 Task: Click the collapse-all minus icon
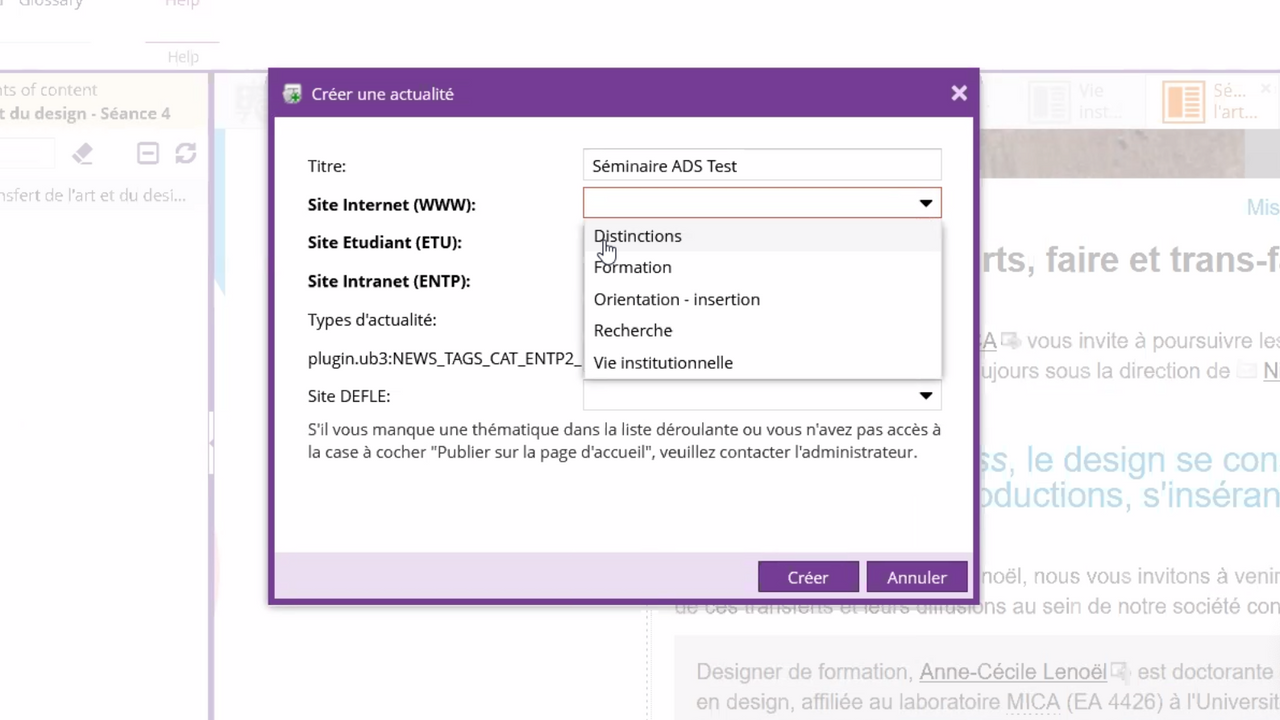[x=148, y=153]
